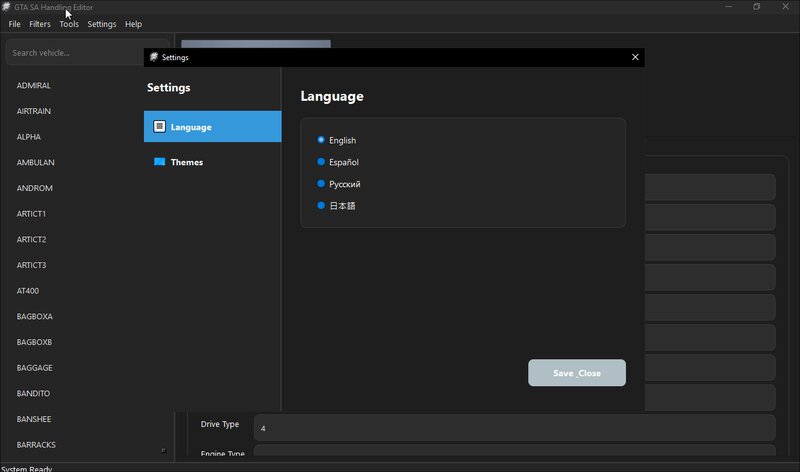Screen dimensions: 800x472
Task: Select the English language radio button
Action: 321,140
